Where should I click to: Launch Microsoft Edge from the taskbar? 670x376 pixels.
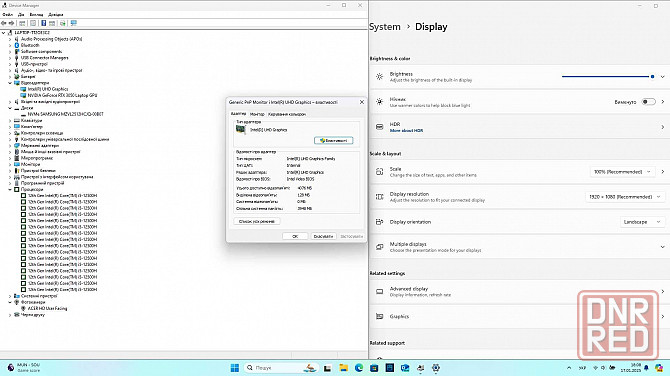359,368
